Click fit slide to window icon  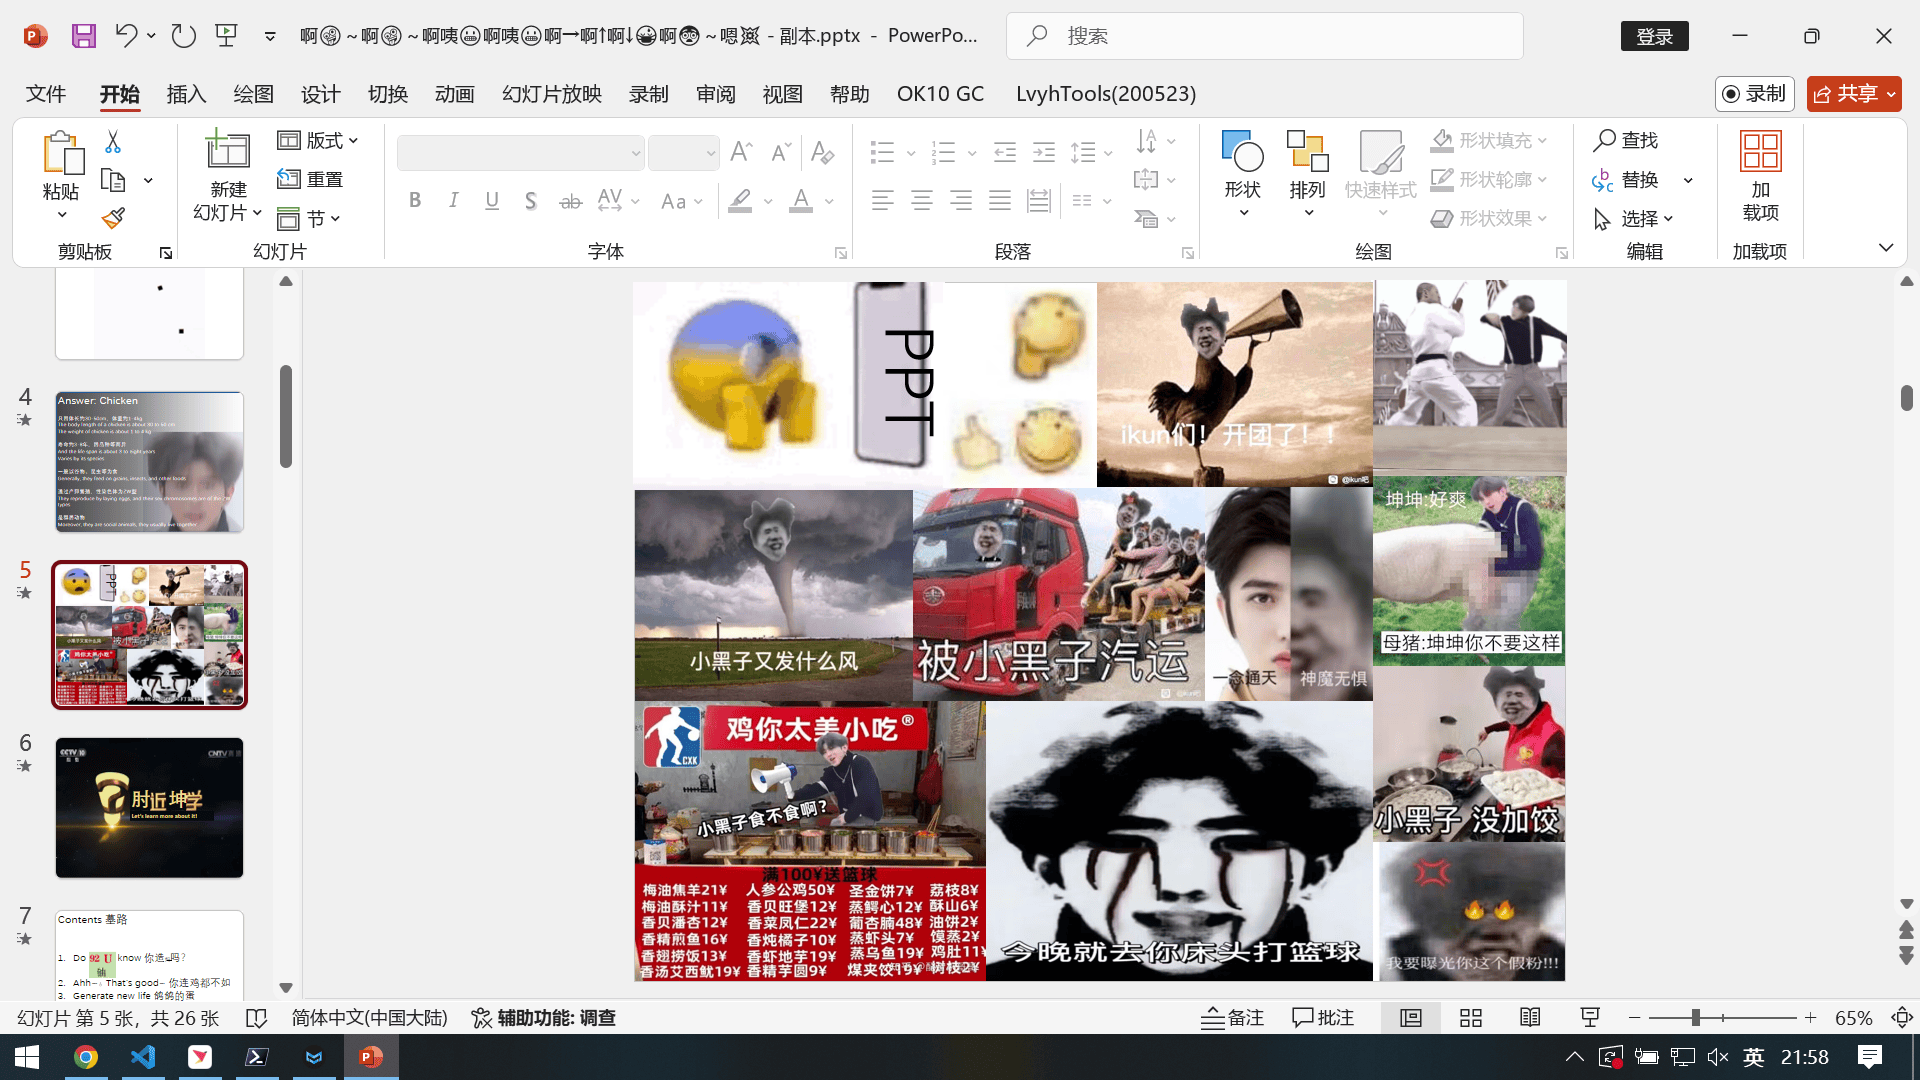pos(1901,1018)
